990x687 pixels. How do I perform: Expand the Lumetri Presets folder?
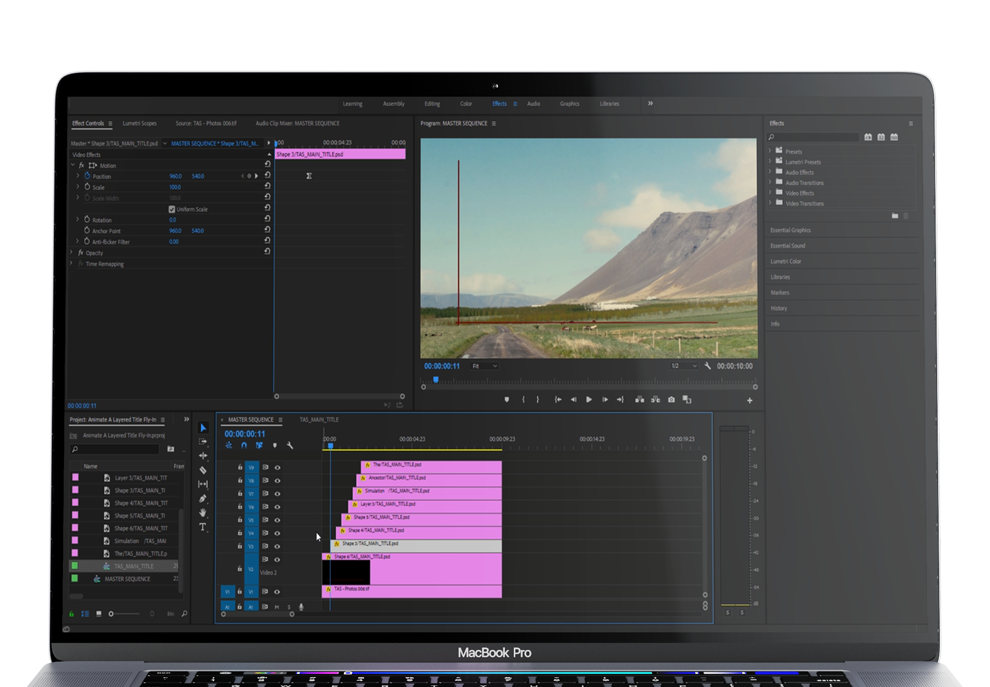click(770, 162)
